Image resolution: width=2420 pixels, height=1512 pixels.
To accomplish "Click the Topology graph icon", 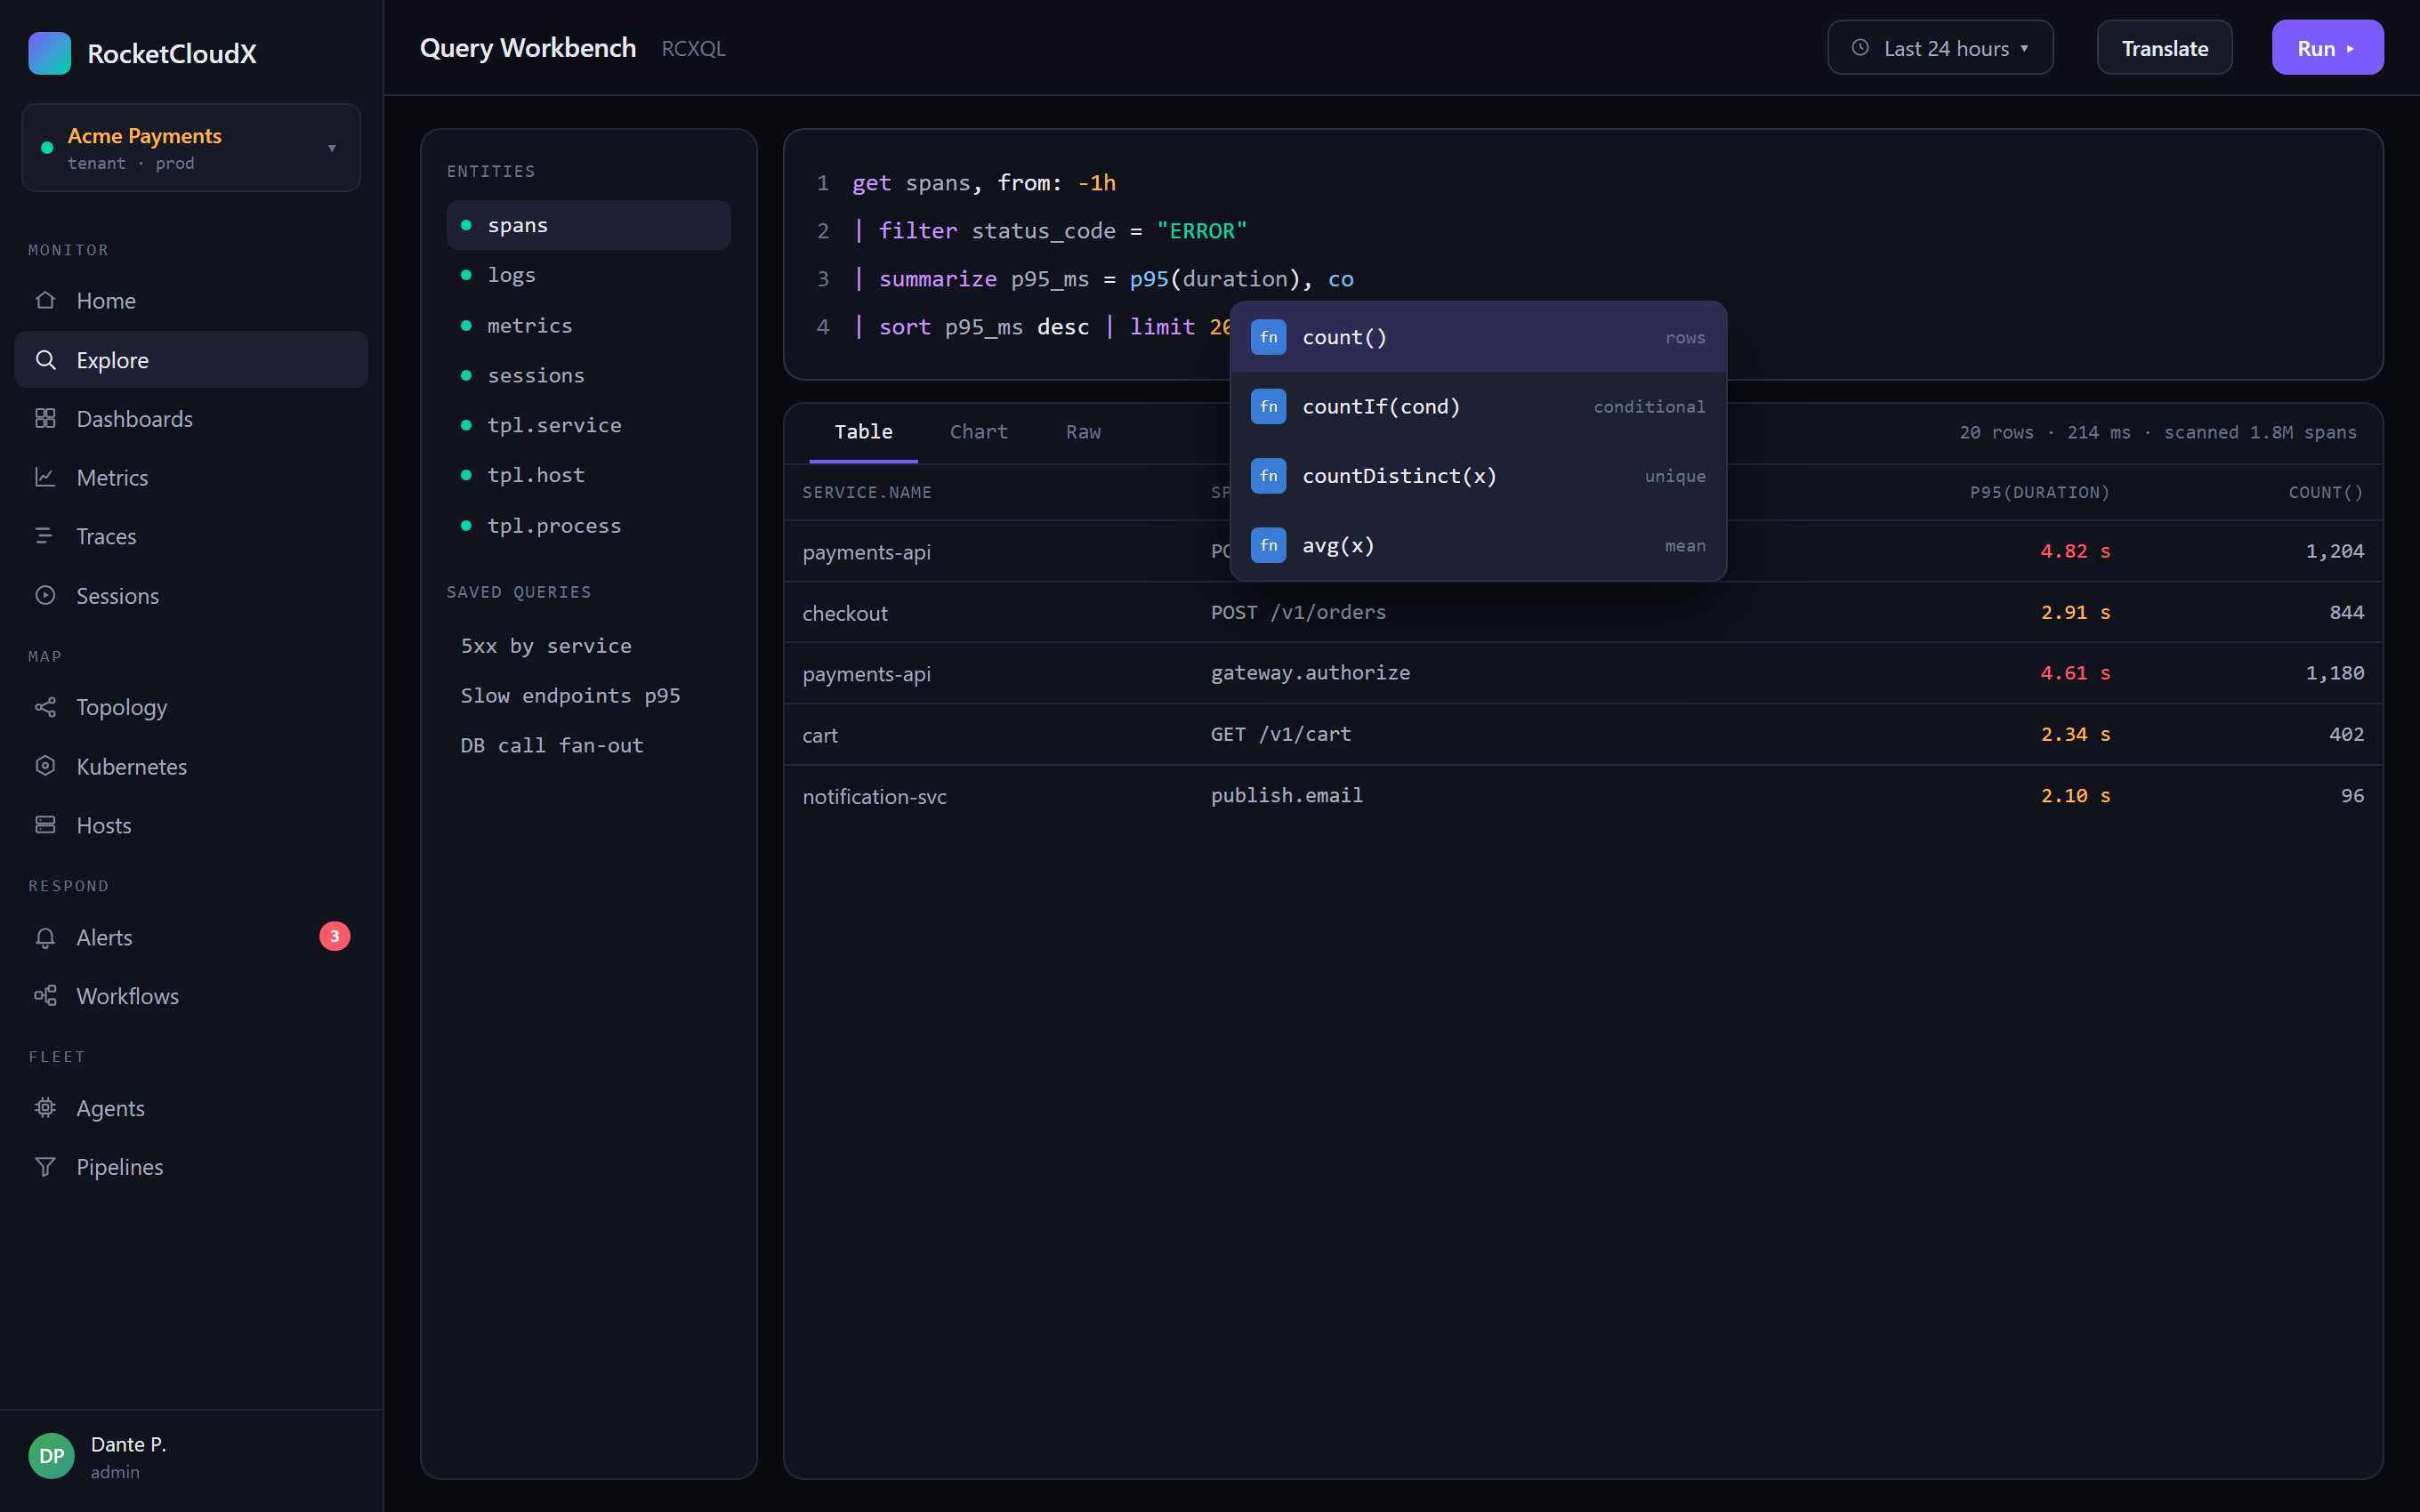I will [45, 707].
